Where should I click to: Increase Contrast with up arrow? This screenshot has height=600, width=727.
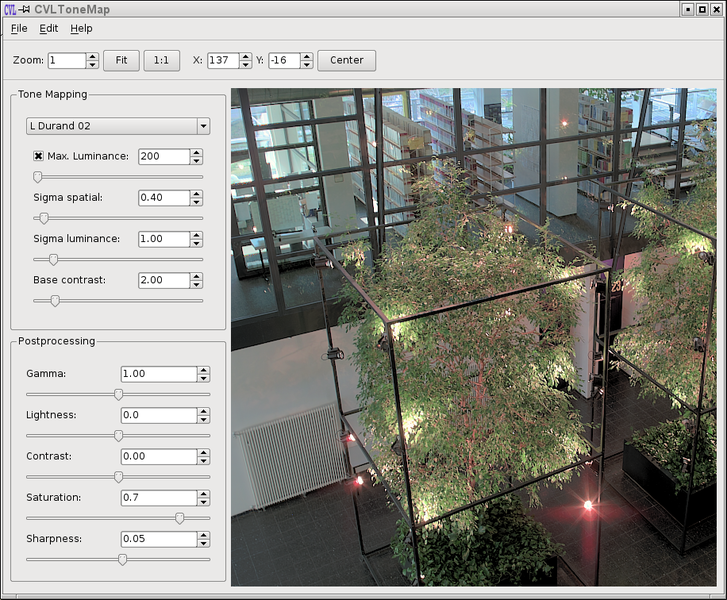coord(204,453)
